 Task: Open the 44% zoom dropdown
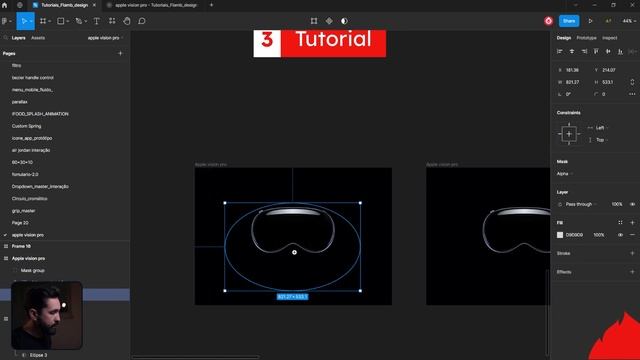(x=629, y=21)
